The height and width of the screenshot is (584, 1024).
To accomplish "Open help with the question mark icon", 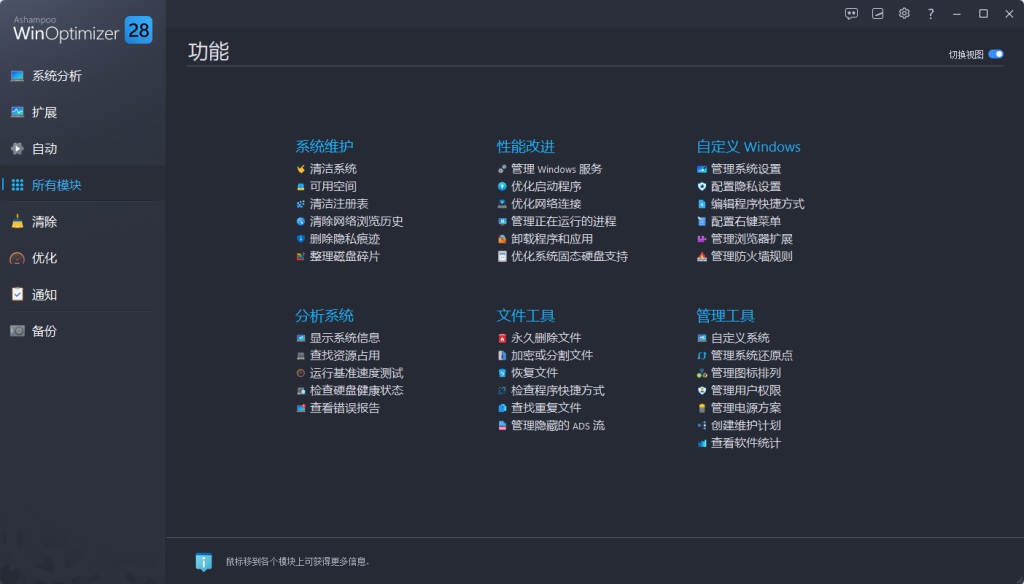I will click(x=930, y=13).
